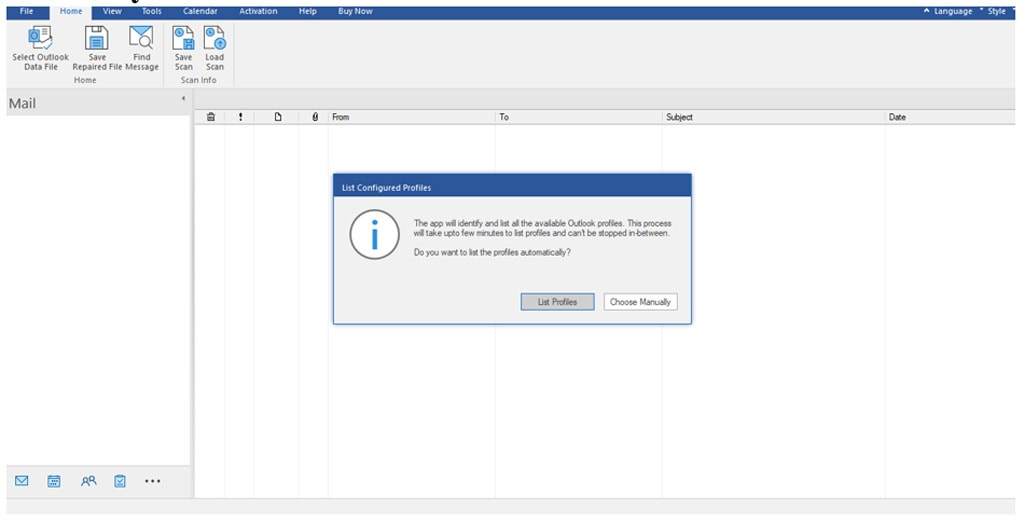Sort messages by Date column
The image size is (1024, 522).
pyautogui.click(x=950, y=117)
